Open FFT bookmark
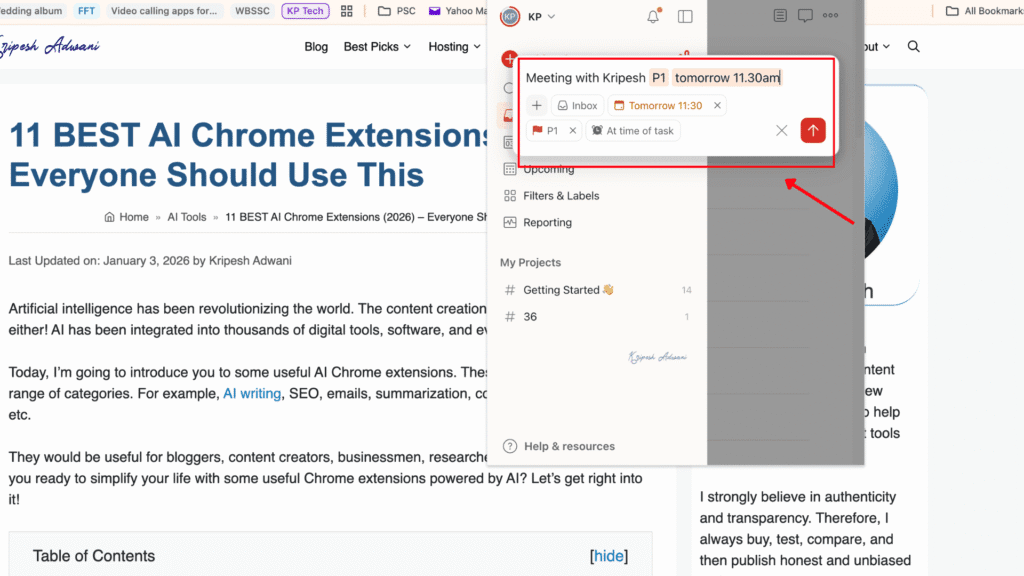Image resolution: width=1024 pixels, height=576 pixels. (x=86, y=11)
